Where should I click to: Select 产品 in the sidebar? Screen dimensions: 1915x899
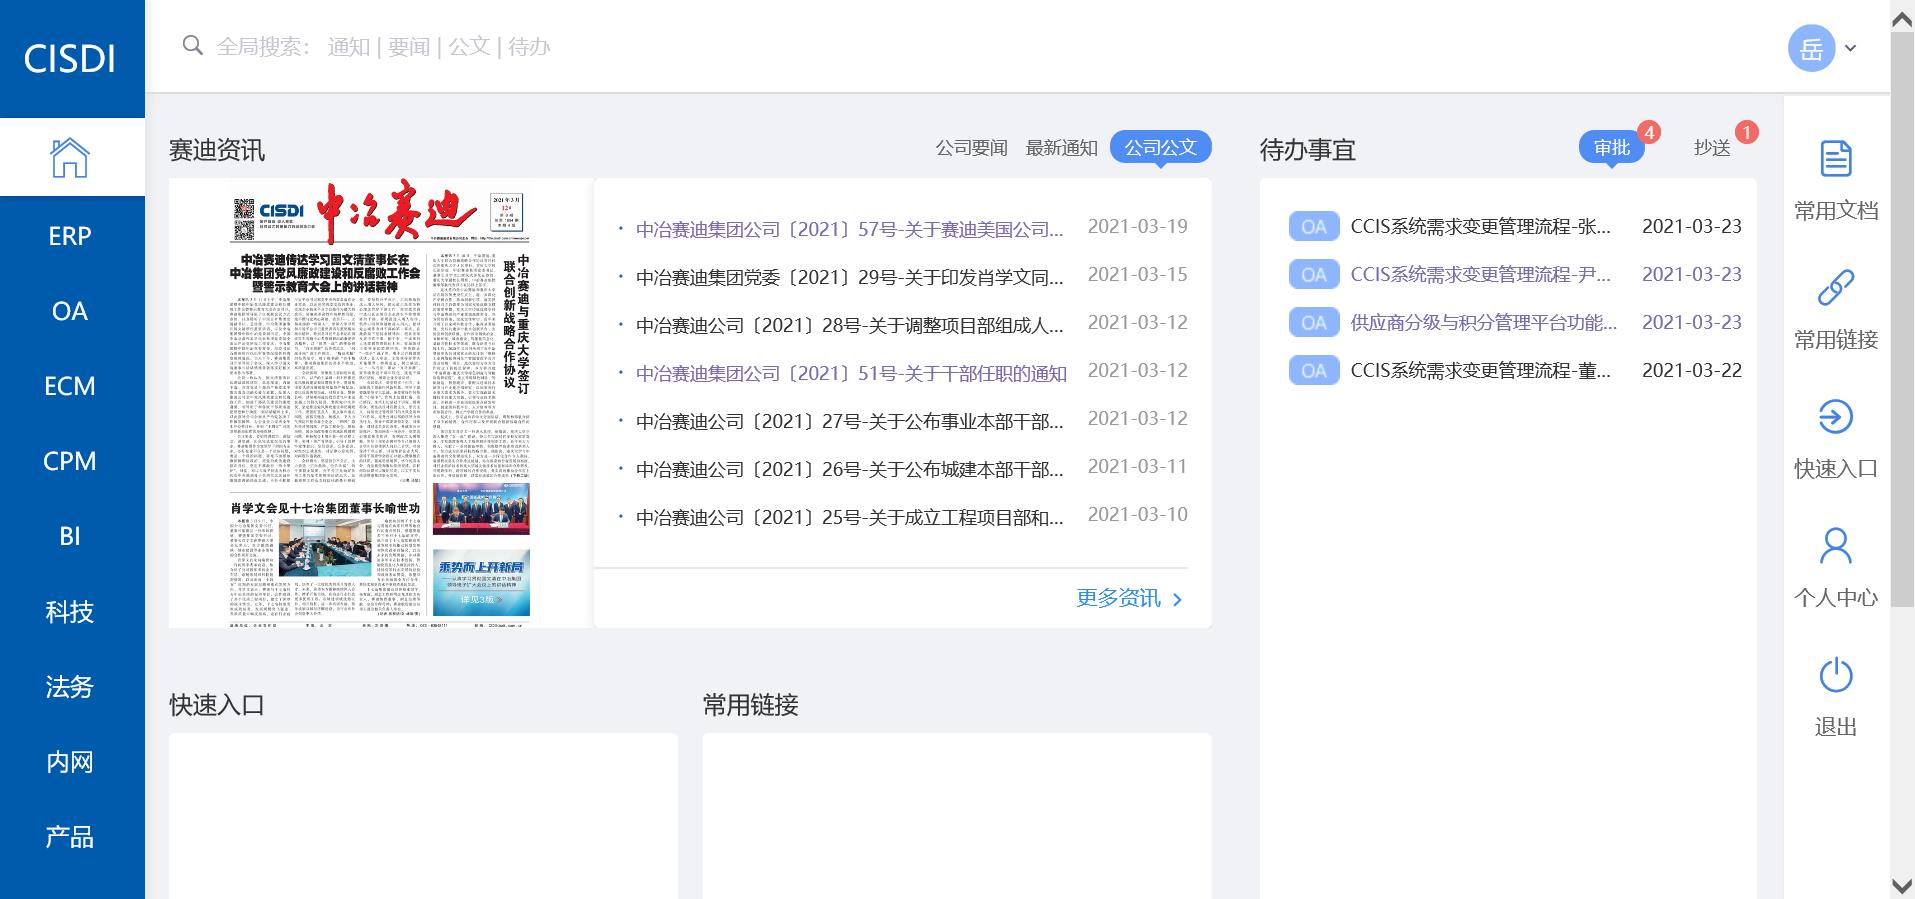(x=70, y=837)
